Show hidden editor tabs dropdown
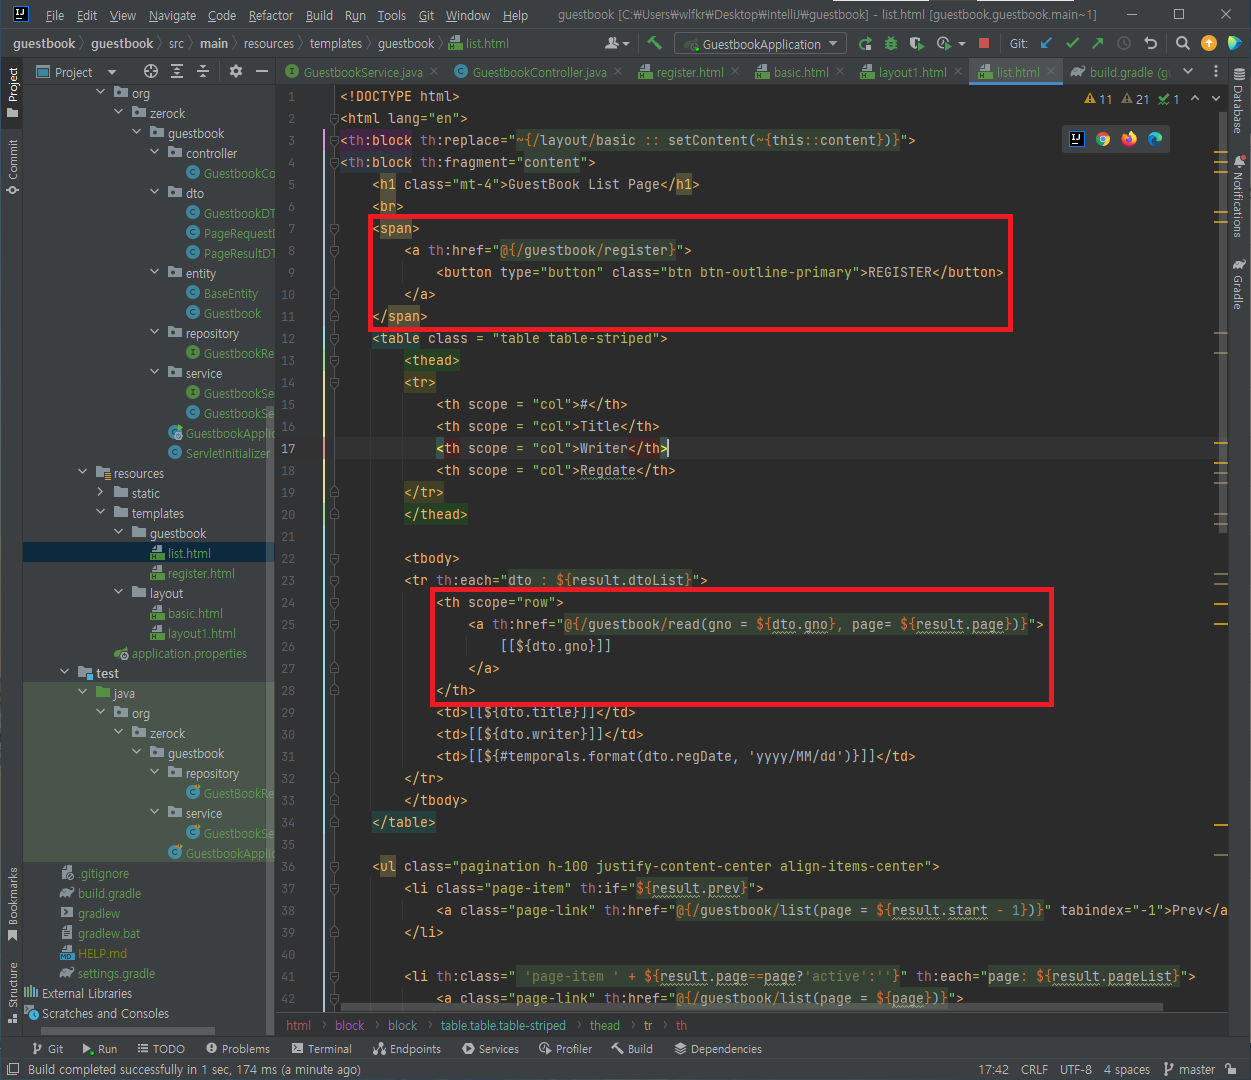 pos(1188,71)
